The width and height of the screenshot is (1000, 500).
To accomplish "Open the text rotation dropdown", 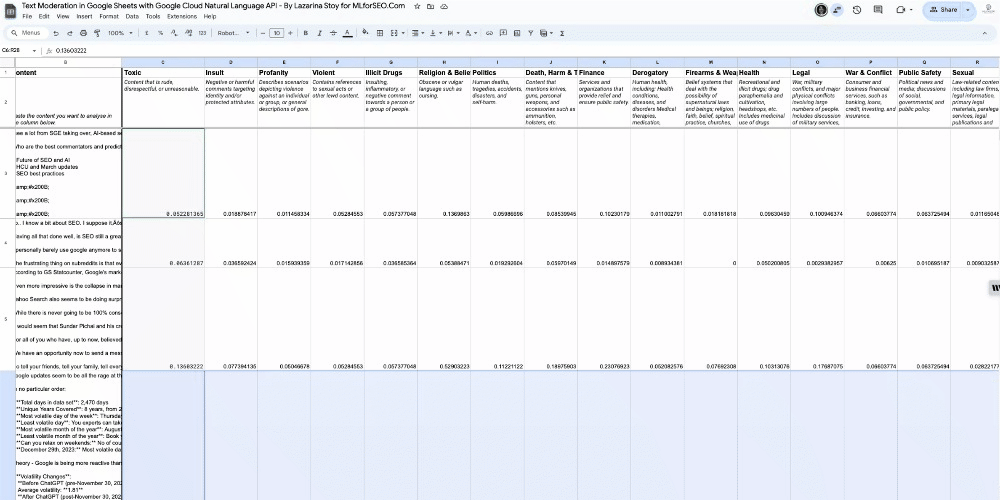I will tap(471, 33).
